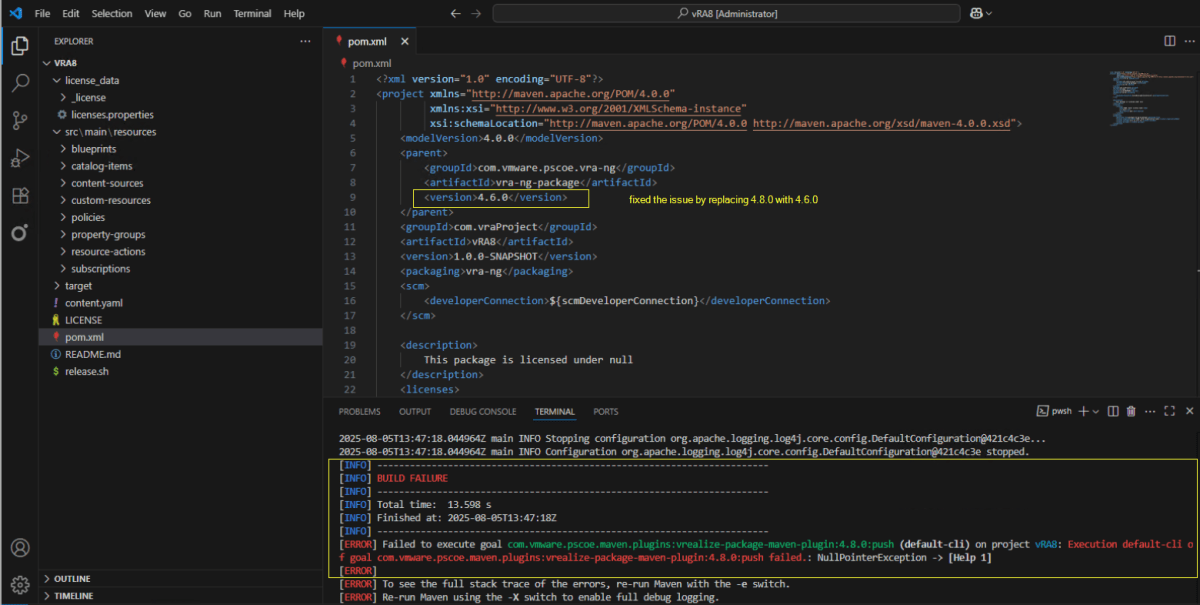Go forward using the navigation arrow
Screen dimensions: 1200x605
[477, 13]
